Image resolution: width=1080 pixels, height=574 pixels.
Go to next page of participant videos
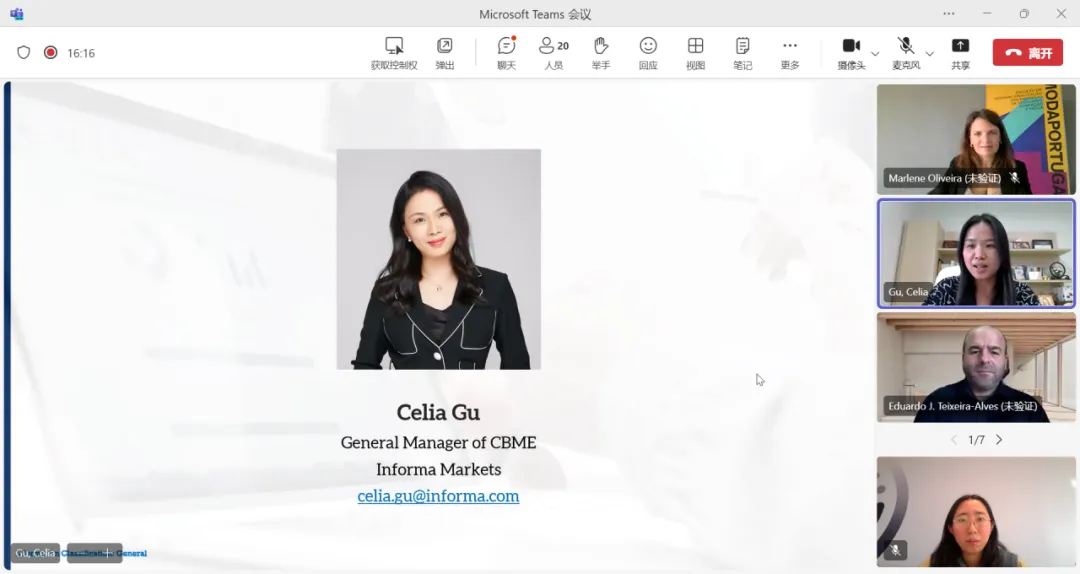[x=999, y=440]
